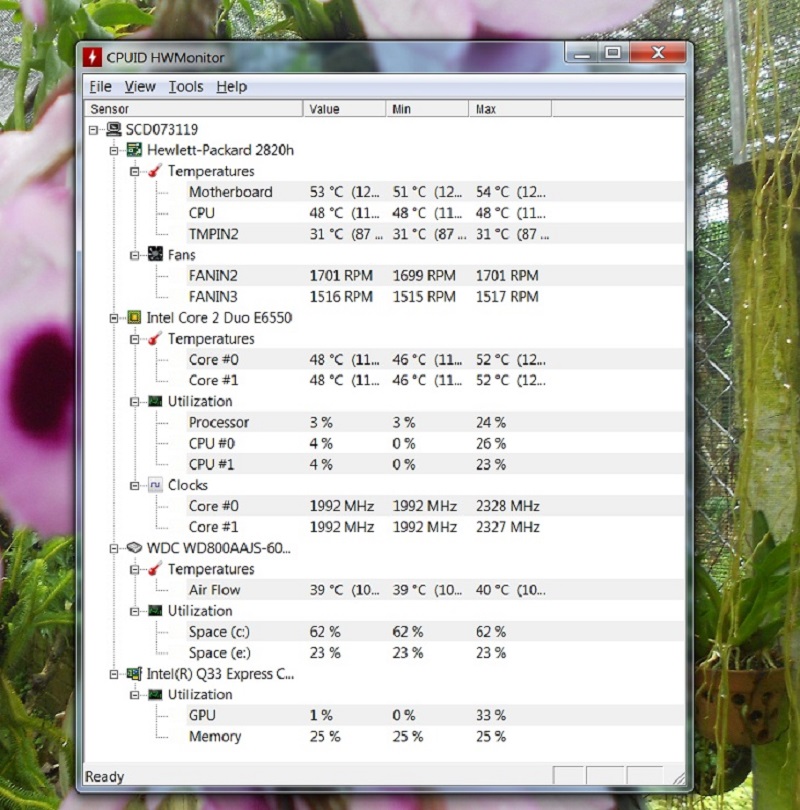
Task: Select the CPU temperature row
Action: pyautogui.click(x=435, y=213)
